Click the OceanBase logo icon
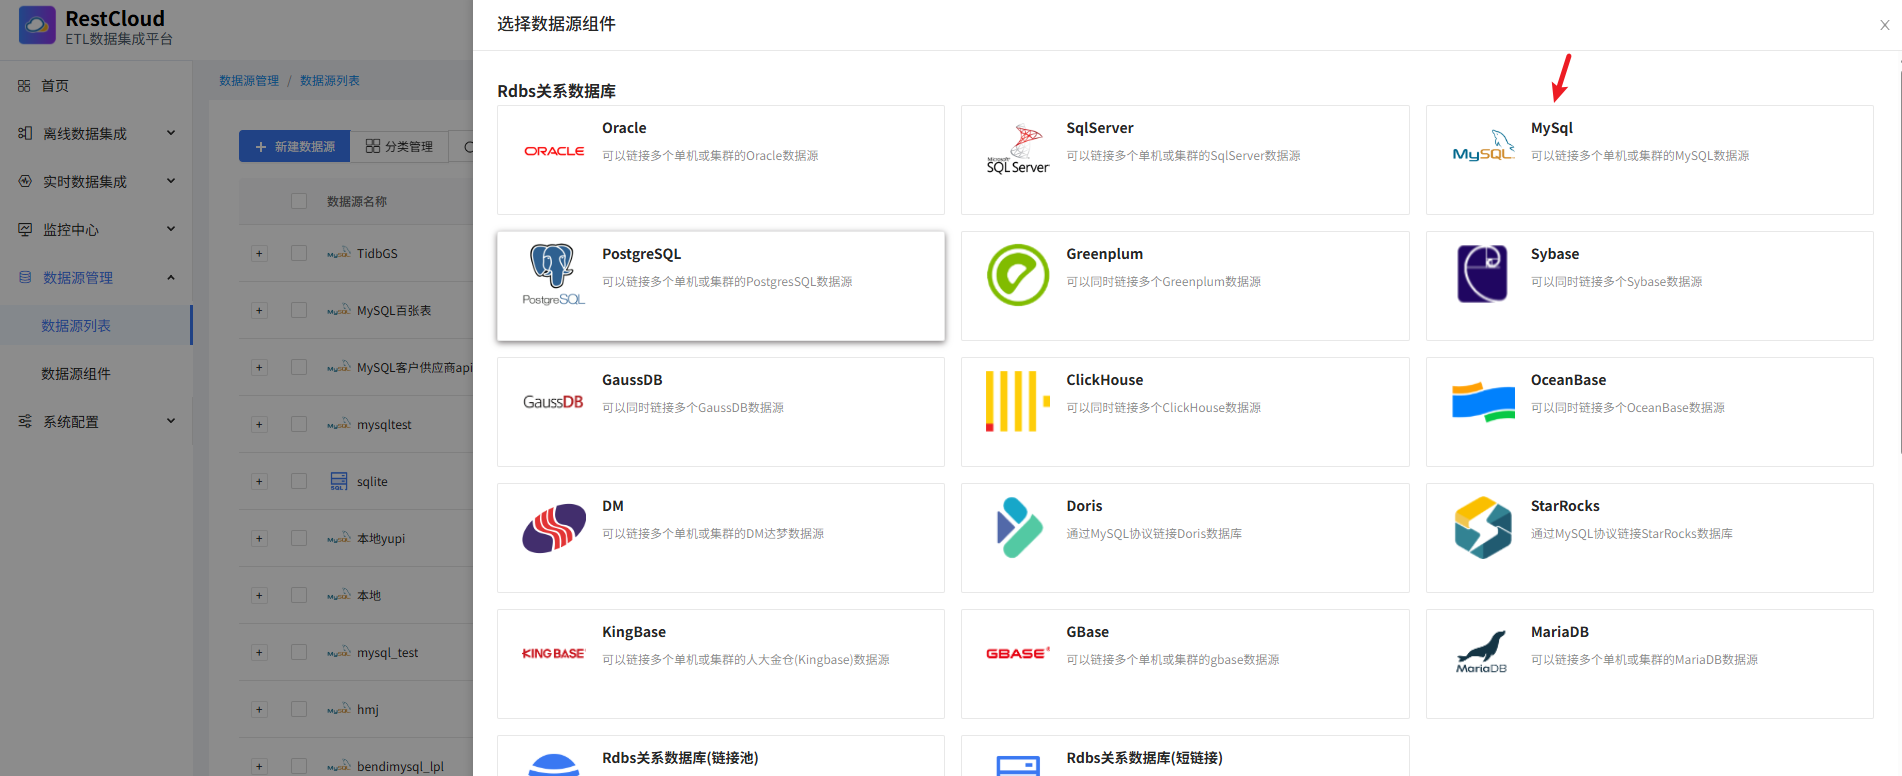 click(1483, 401)
